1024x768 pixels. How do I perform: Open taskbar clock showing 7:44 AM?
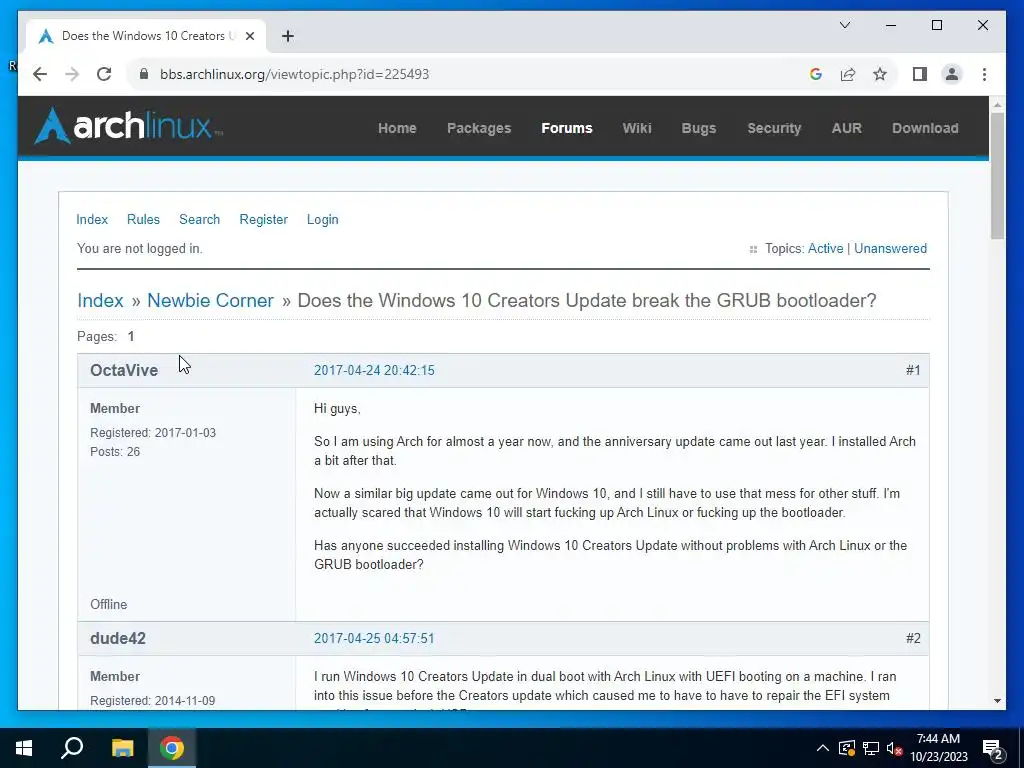coord(938,748)
